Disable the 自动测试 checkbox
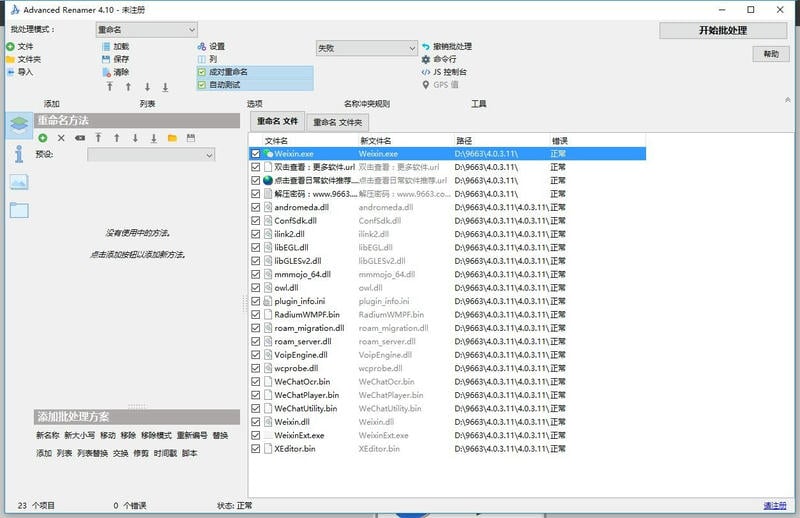 (x=202, y=85)
